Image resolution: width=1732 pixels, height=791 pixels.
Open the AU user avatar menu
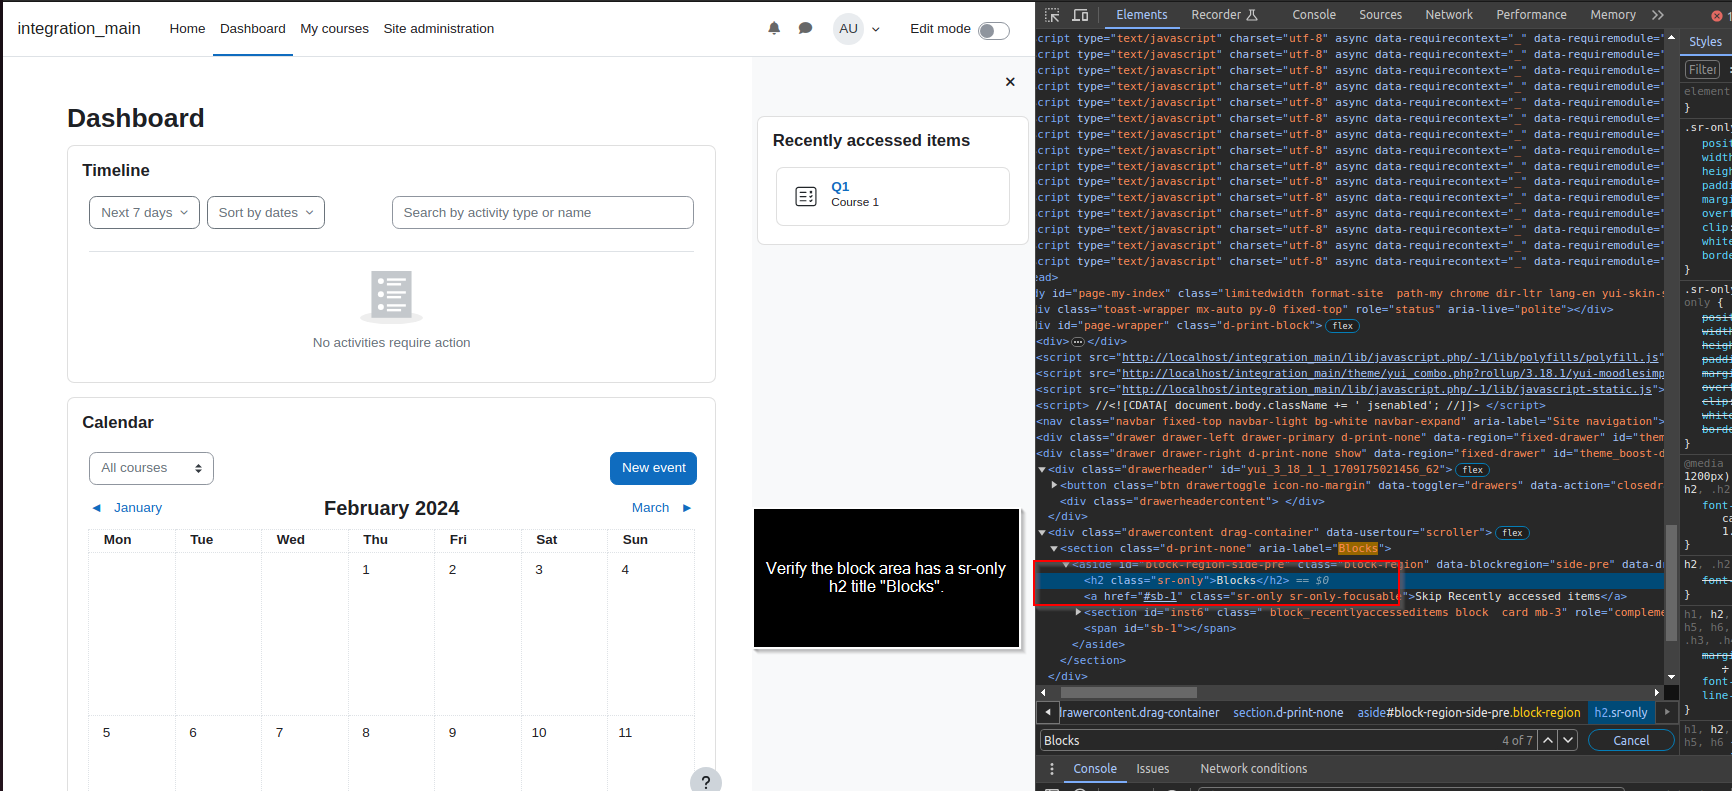pos(848,29)
